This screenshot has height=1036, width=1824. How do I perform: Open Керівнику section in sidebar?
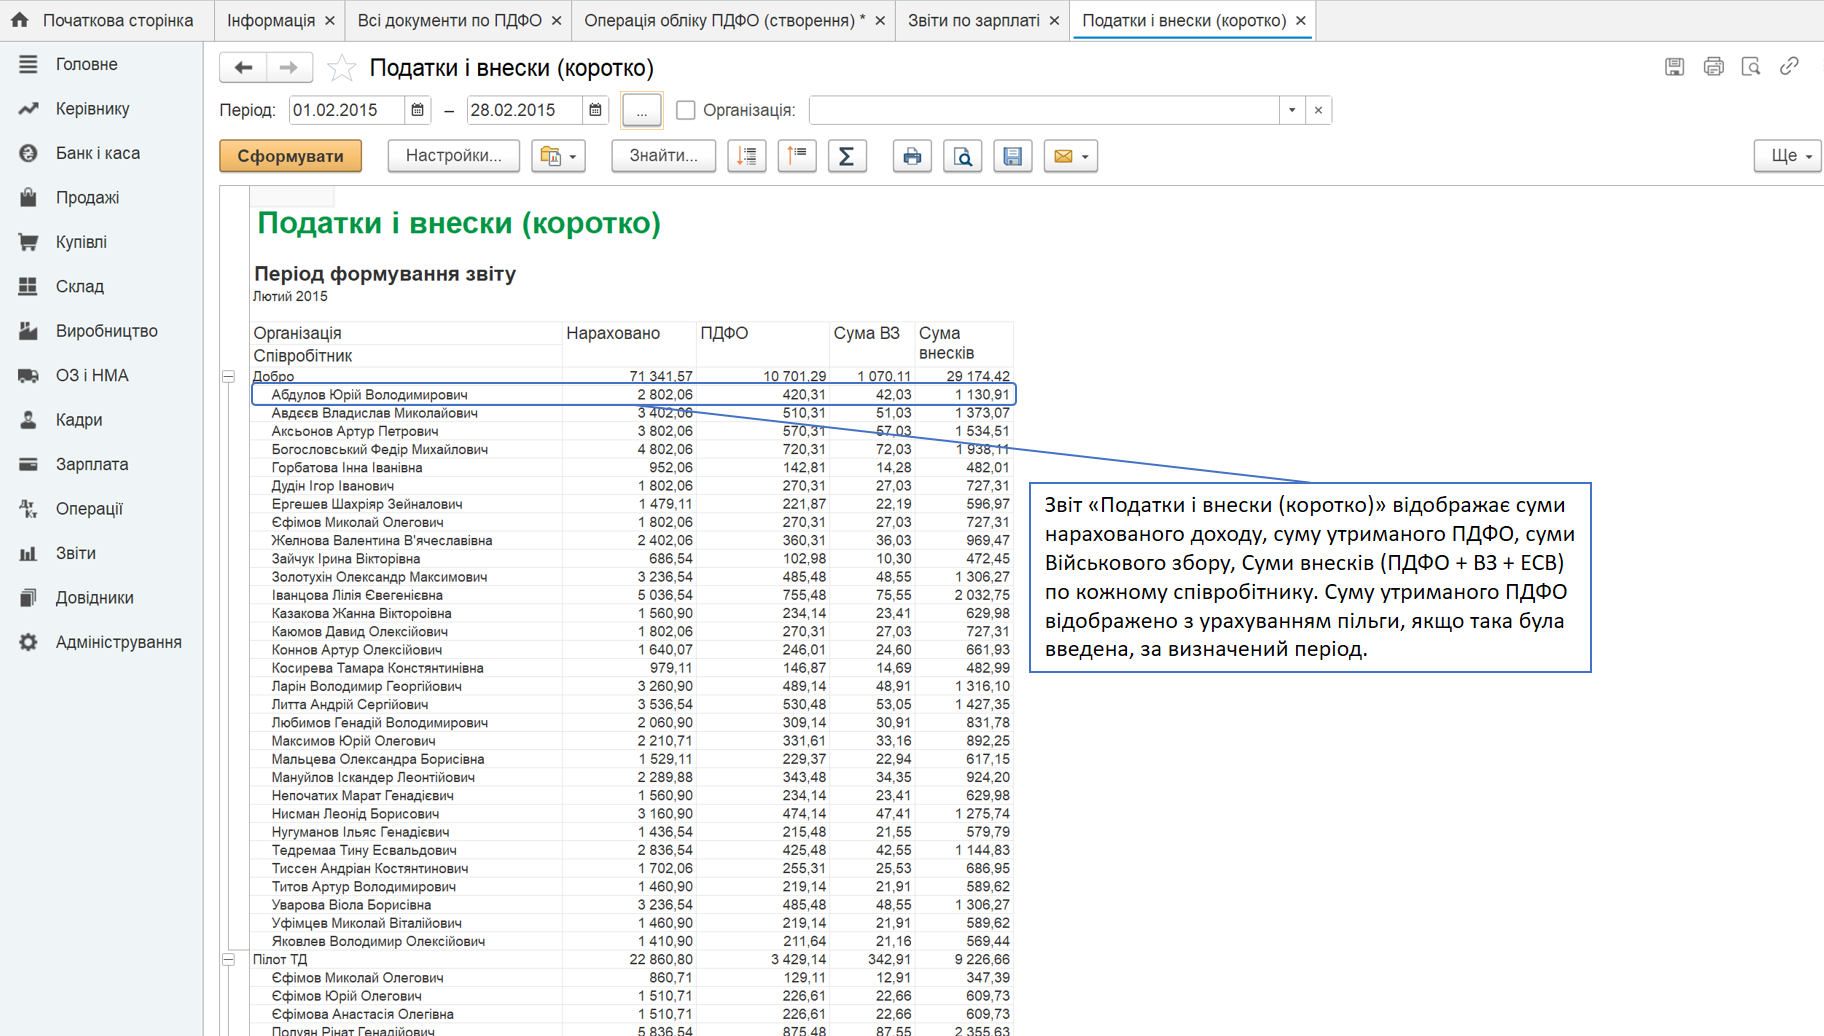101,108
